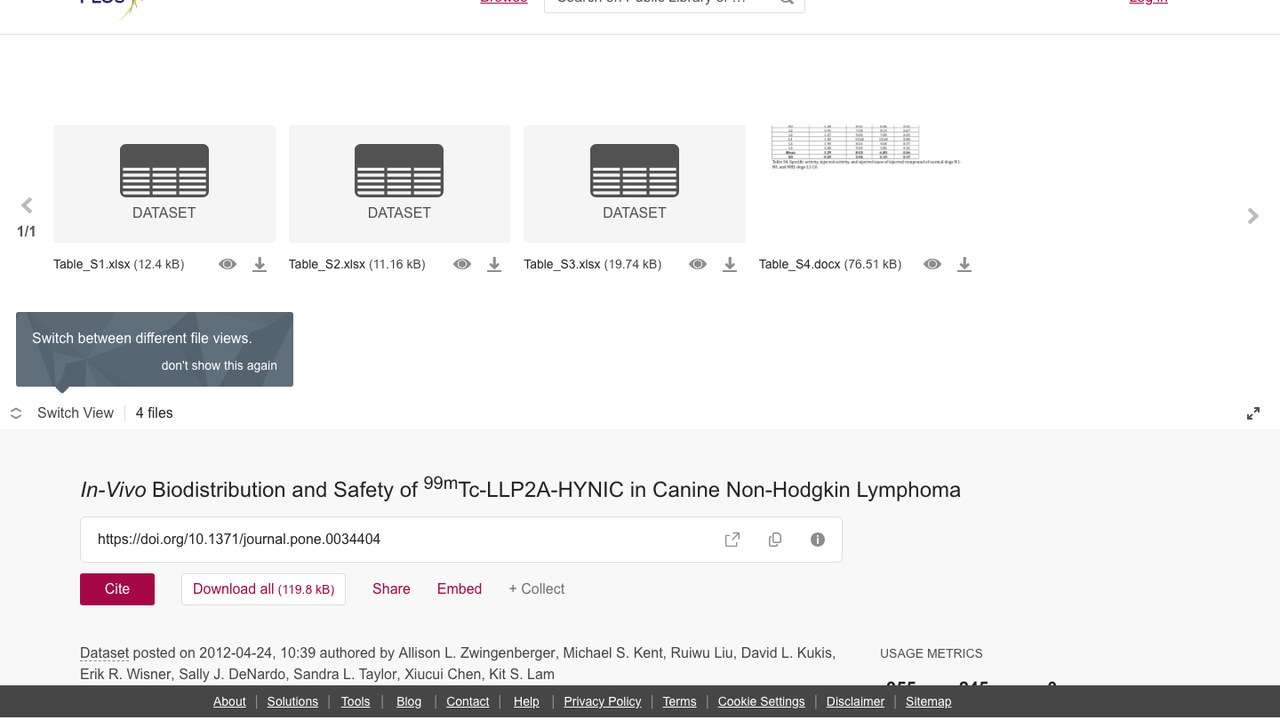The width and height of the screenshot is (1280, 720).
Task: Open Table_S1.xlsx dataset thumbnail
Action: tap(164, 183)
